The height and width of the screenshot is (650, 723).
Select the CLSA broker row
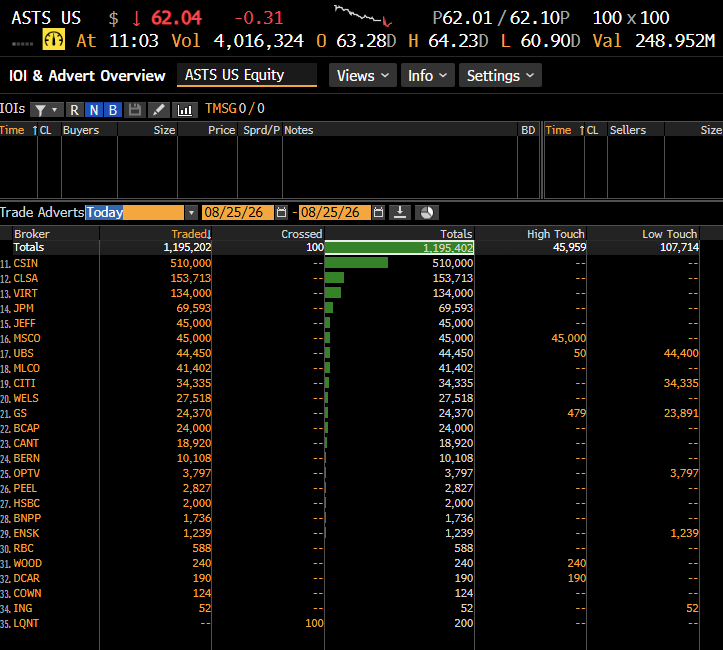coord(350,278)
